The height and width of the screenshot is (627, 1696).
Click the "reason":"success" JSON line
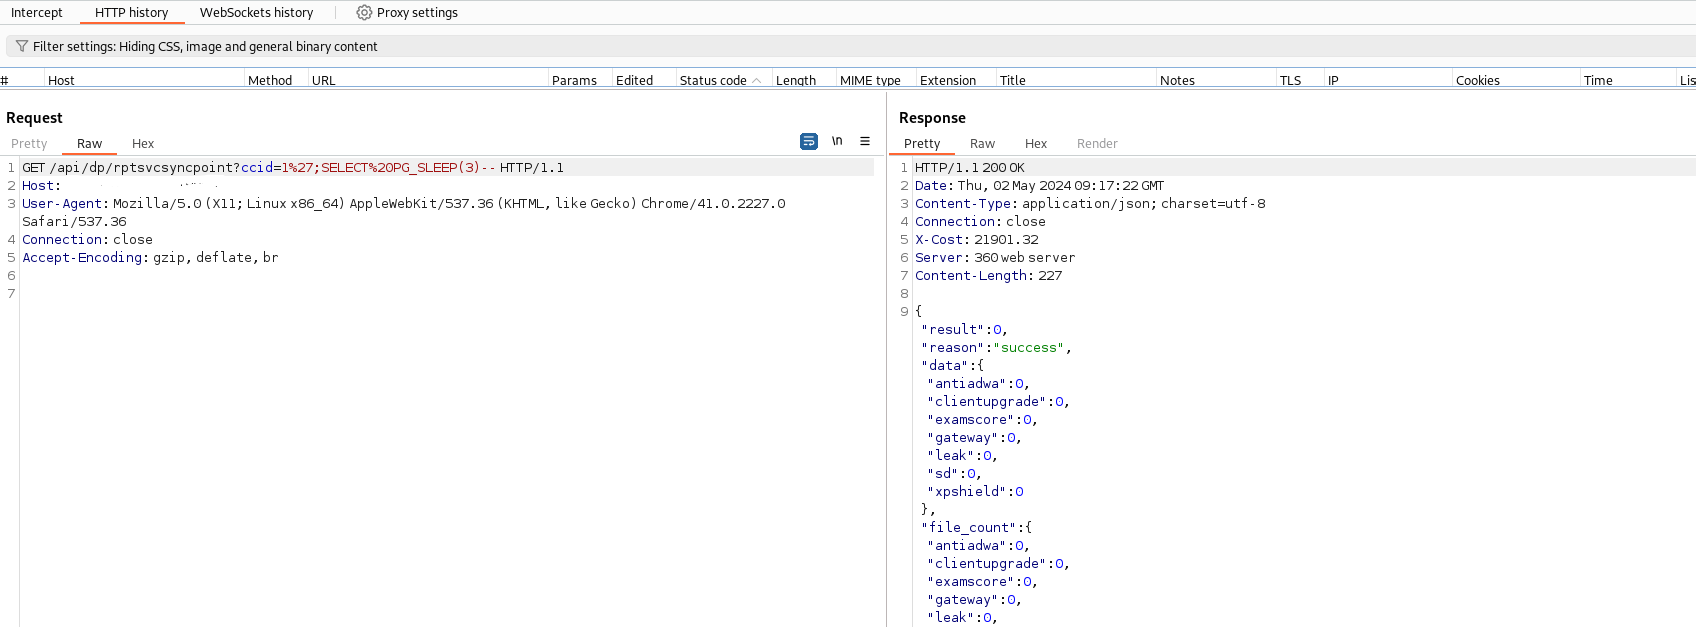point(996,348)
